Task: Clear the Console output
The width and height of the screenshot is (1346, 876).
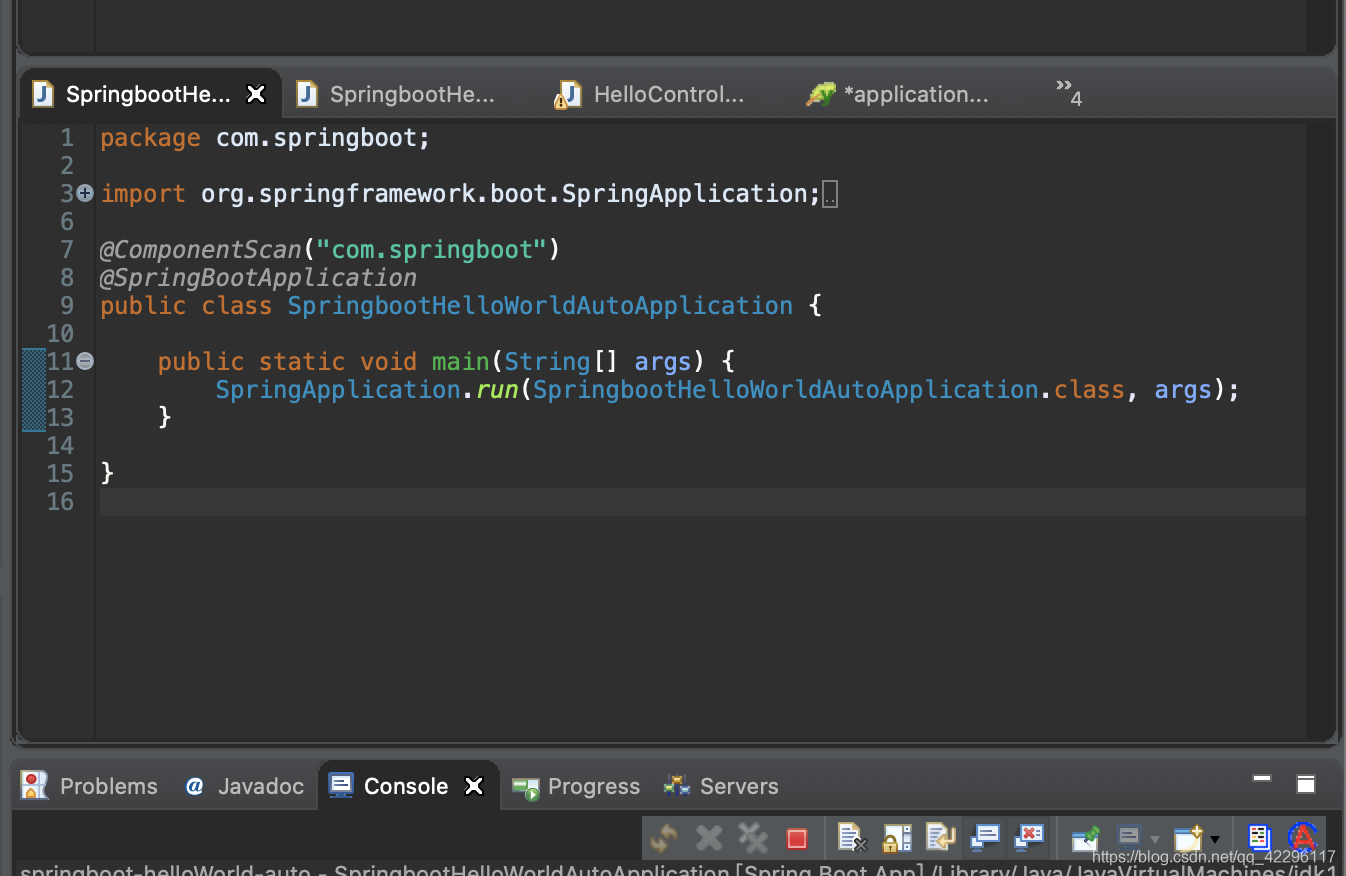Action: [x=851, y=838]
